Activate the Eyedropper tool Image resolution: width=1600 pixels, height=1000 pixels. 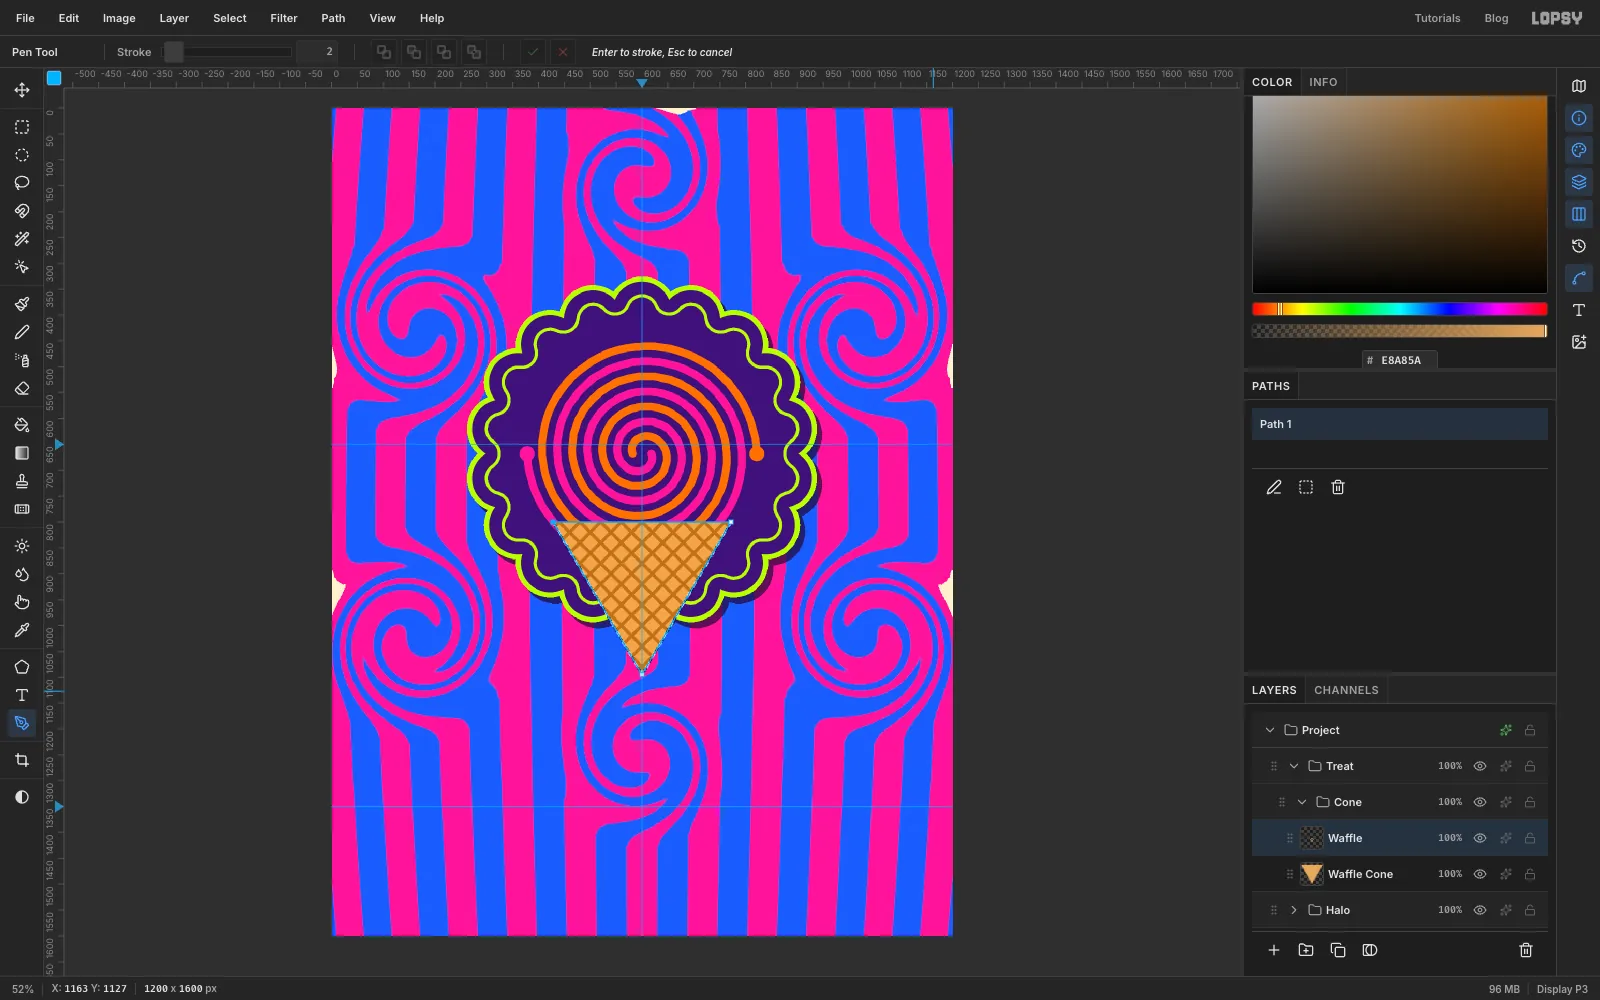[x=22, y=630]
